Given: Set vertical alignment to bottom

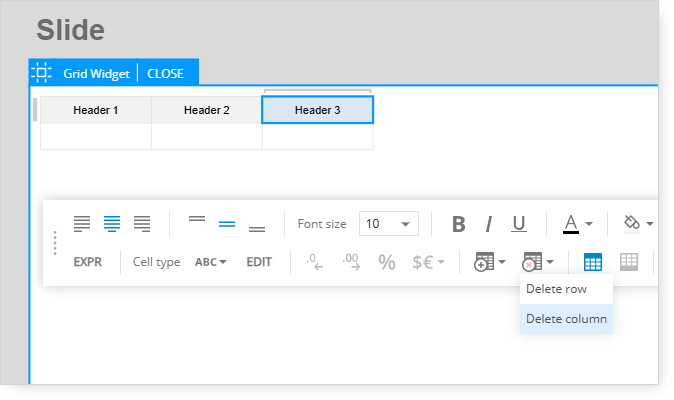Looking at the screenshot, I should pos(257,229).
